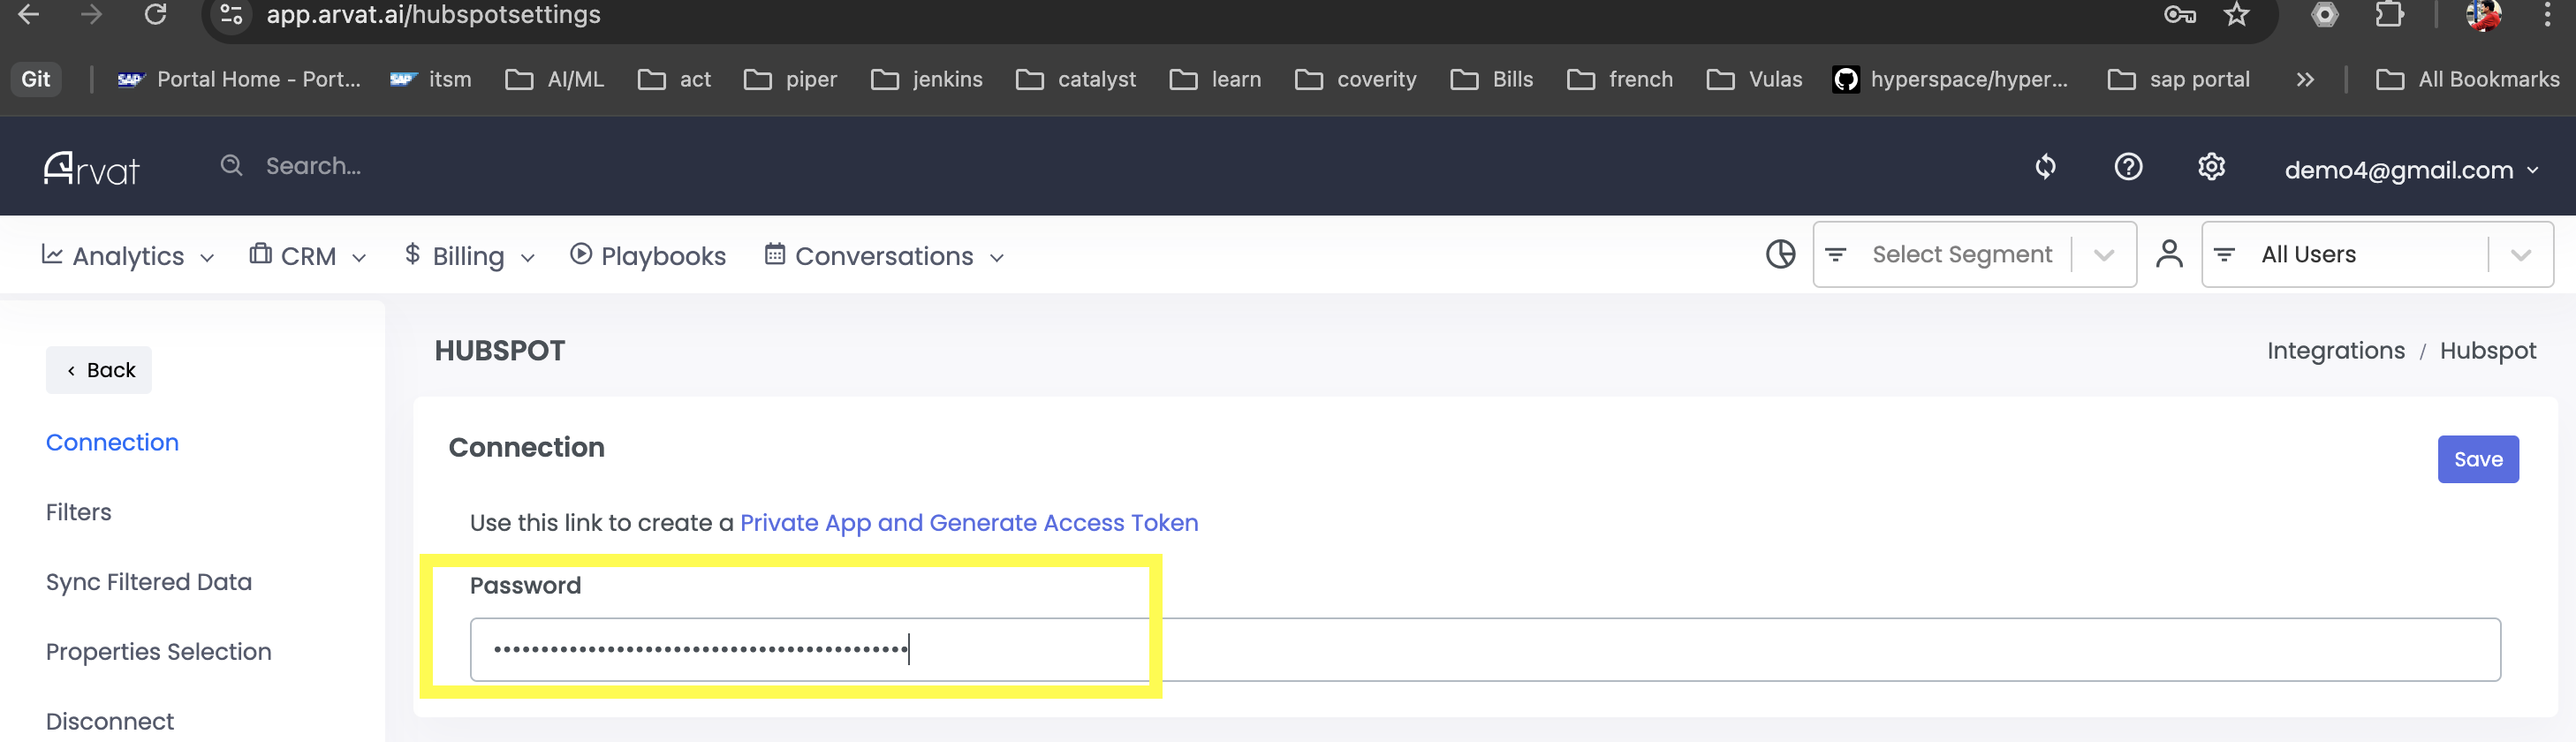
Task: Open the All Bookmarks folder
Action: (2468, 79)
